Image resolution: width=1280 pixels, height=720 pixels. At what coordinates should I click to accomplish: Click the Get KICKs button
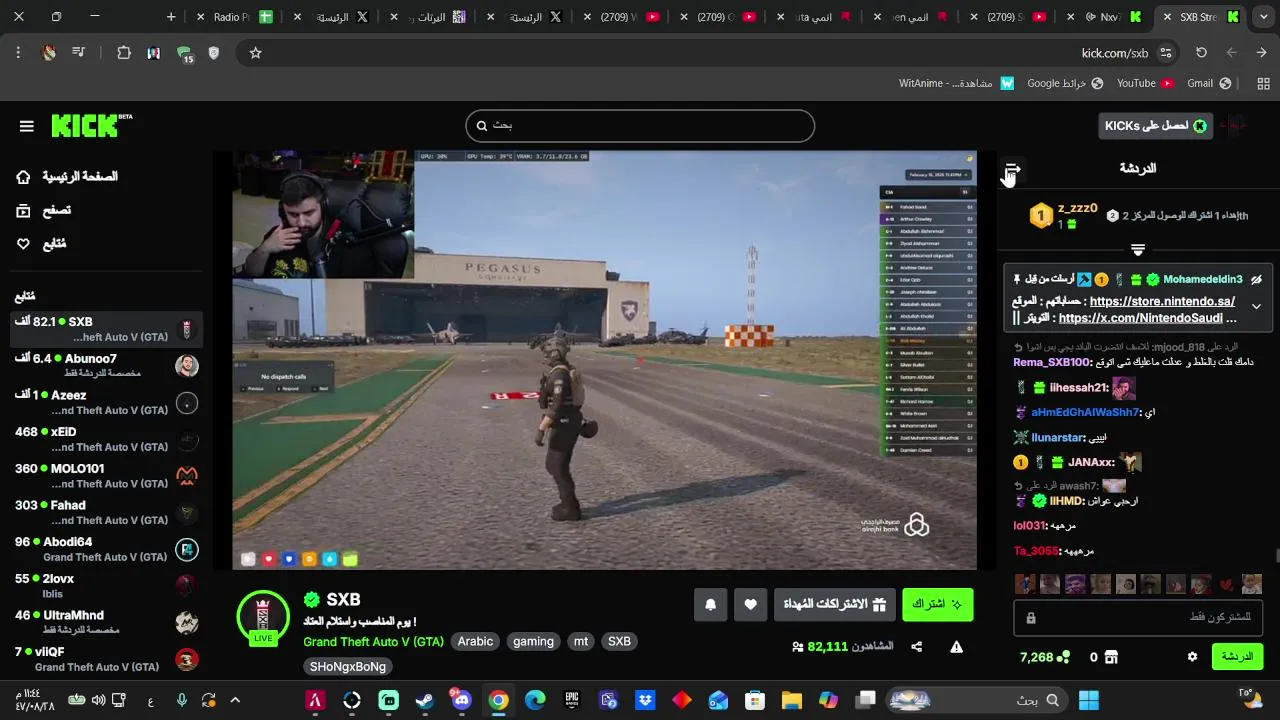click(1155, 126)
